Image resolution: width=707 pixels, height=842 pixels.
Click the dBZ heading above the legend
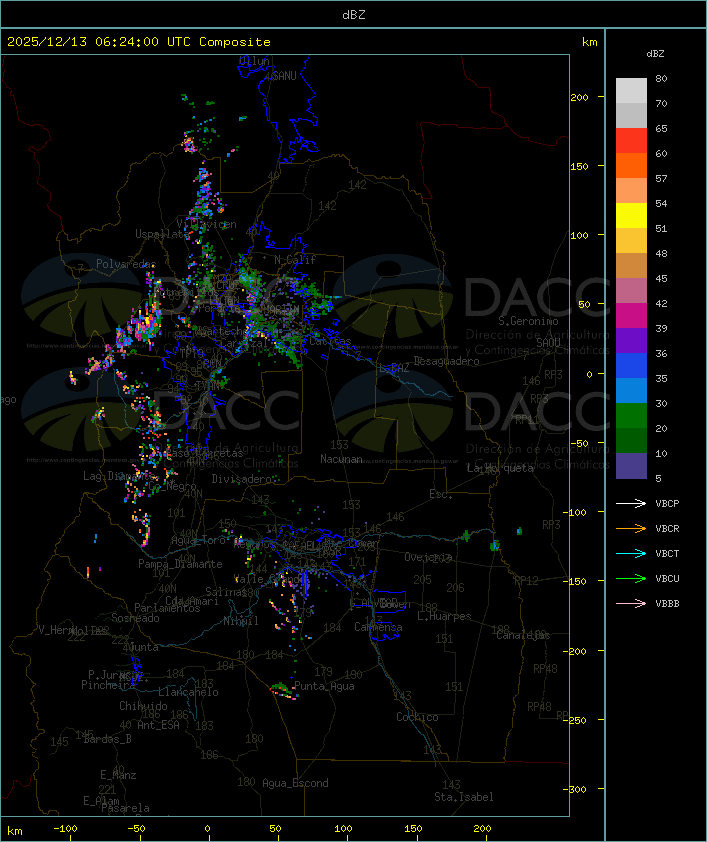pos(655,54)
